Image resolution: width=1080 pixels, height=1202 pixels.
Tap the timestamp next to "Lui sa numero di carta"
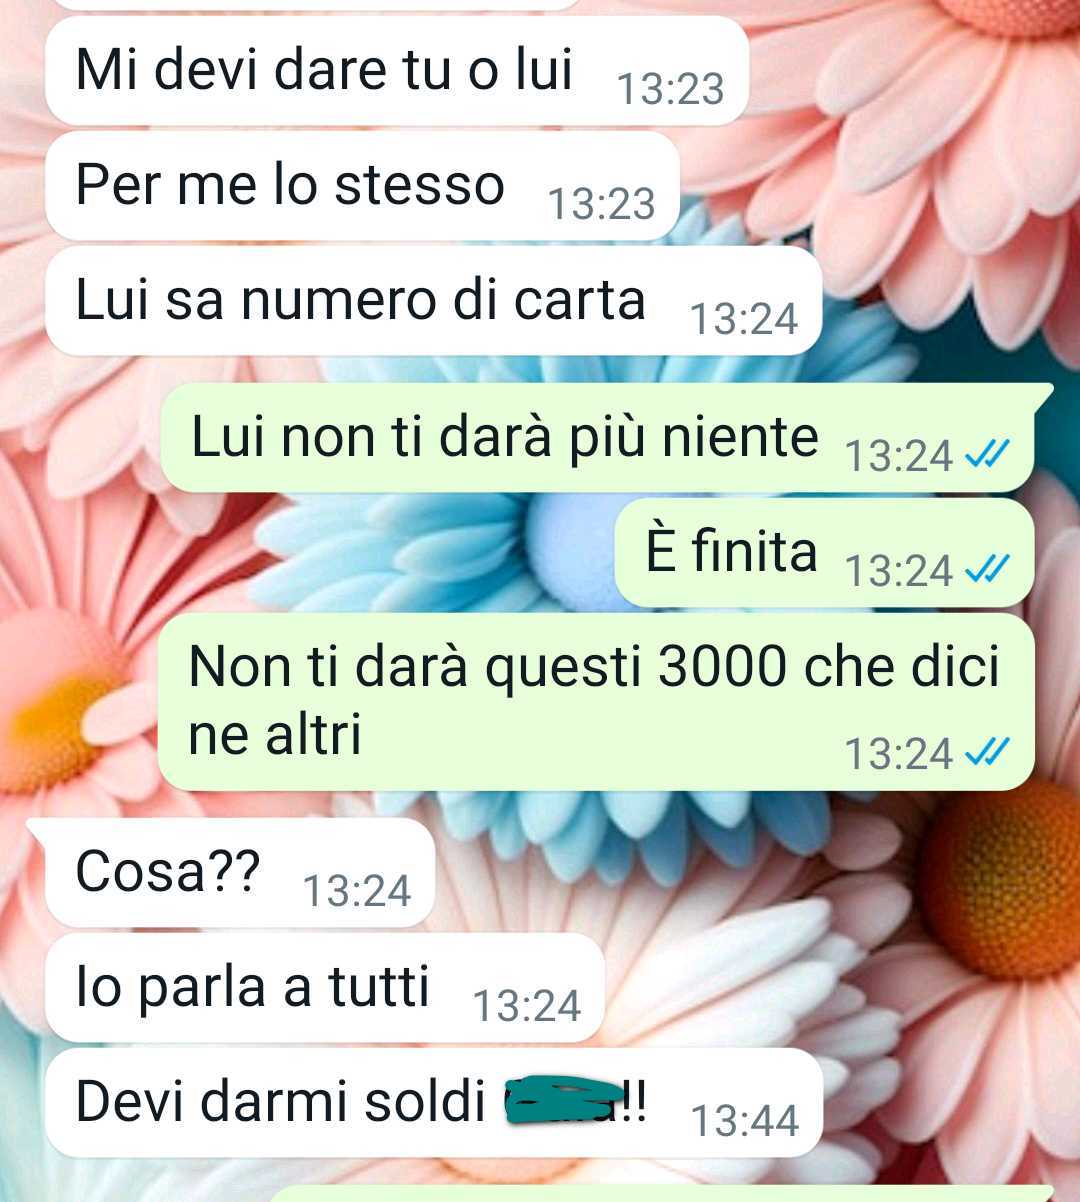pos(745,320)
